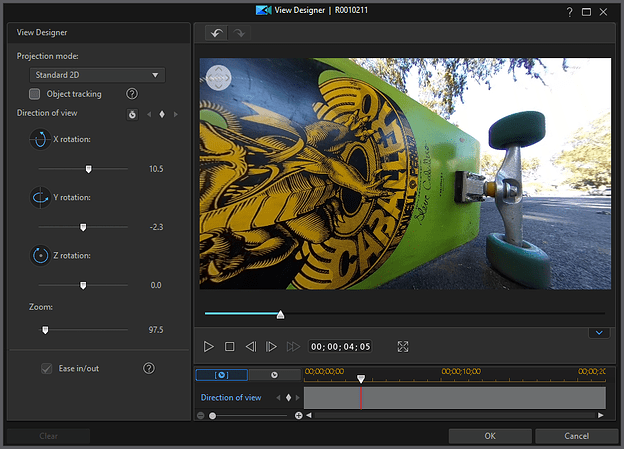
Task: Click the timecode field 00;00;04;05
Action: click(x=340, y=347)
